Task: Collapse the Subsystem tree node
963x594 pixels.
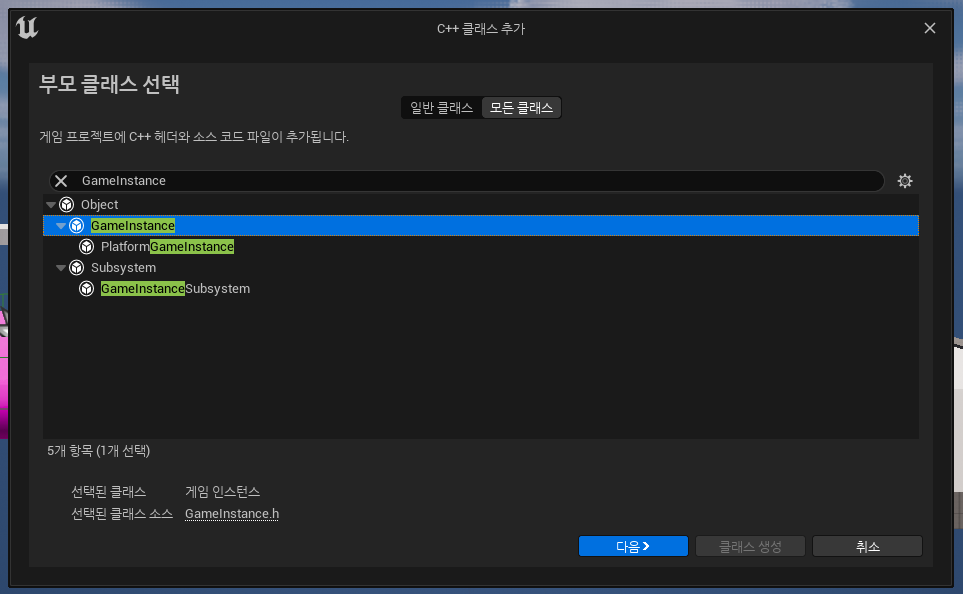Action: (61, 267)
